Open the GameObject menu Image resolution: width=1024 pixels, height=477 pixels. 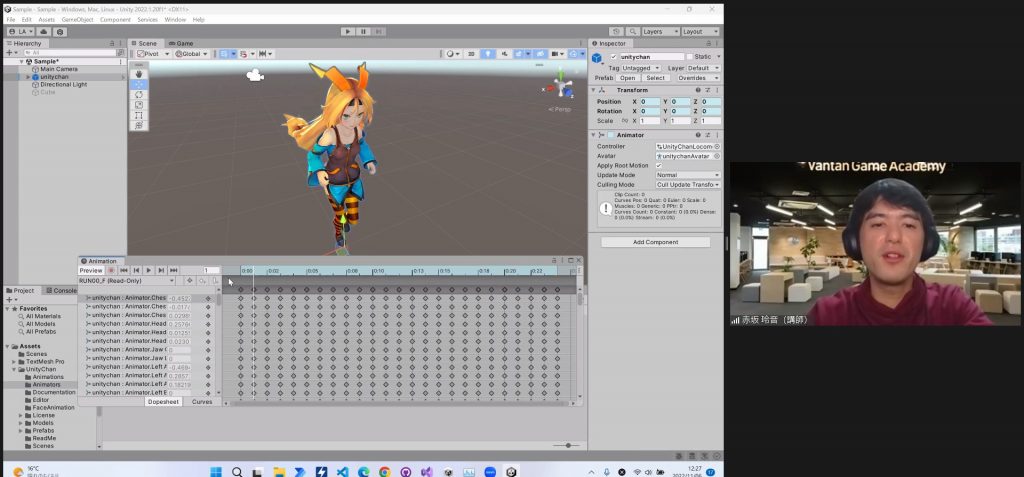pyautogui.click(x=78, y=20)
